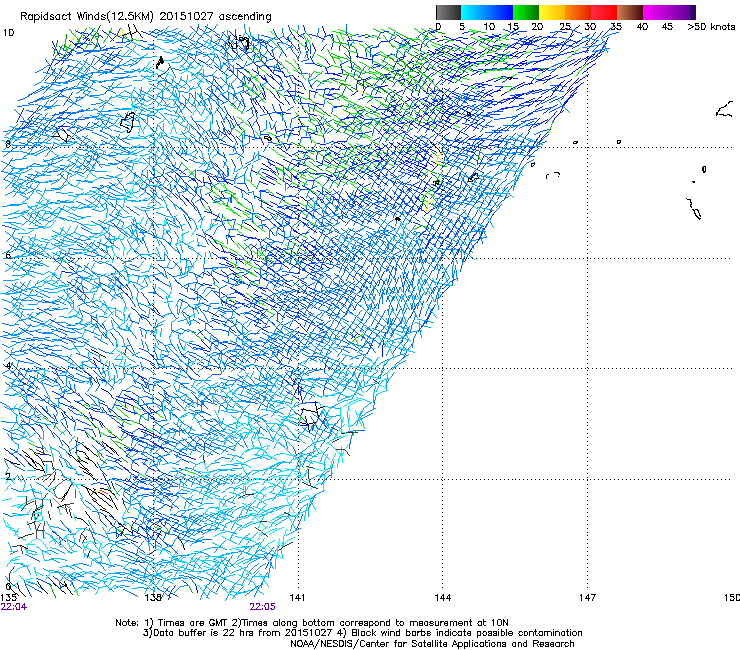Click the green 15-20 knots legend color
Viewport: 740px width, 650px height.
point(526,12)
